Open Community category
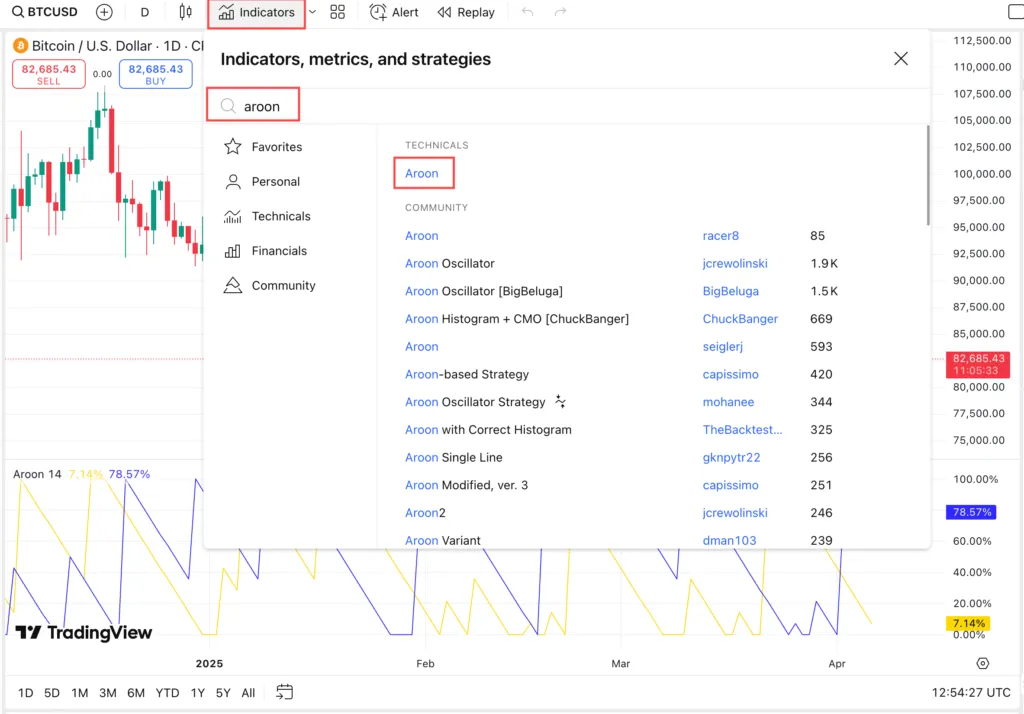This screenshot has height=714, width=1024. point(269,285)
